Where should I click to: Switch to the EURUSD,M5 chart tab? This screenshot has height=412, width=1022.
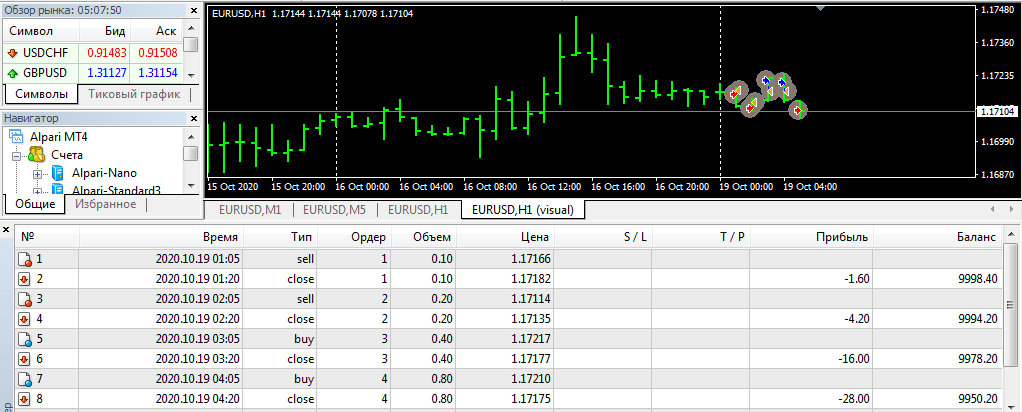click(334, 210)
